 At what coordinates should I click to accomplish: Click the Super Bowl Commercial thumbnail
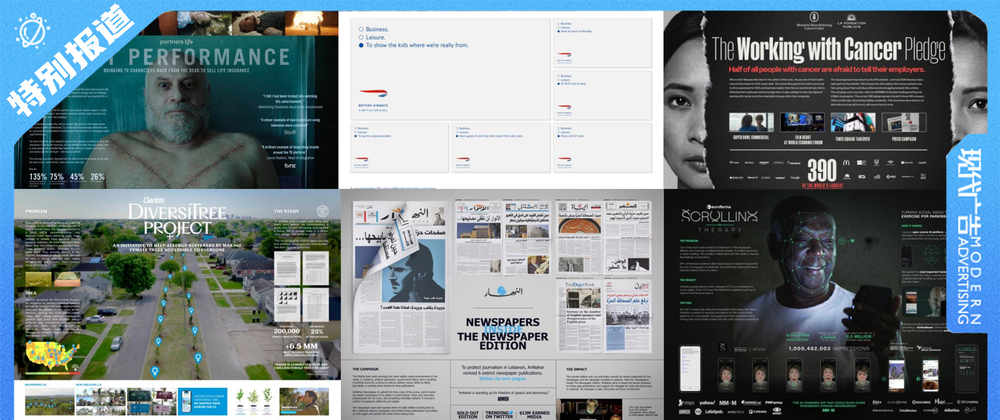(751, 122)
